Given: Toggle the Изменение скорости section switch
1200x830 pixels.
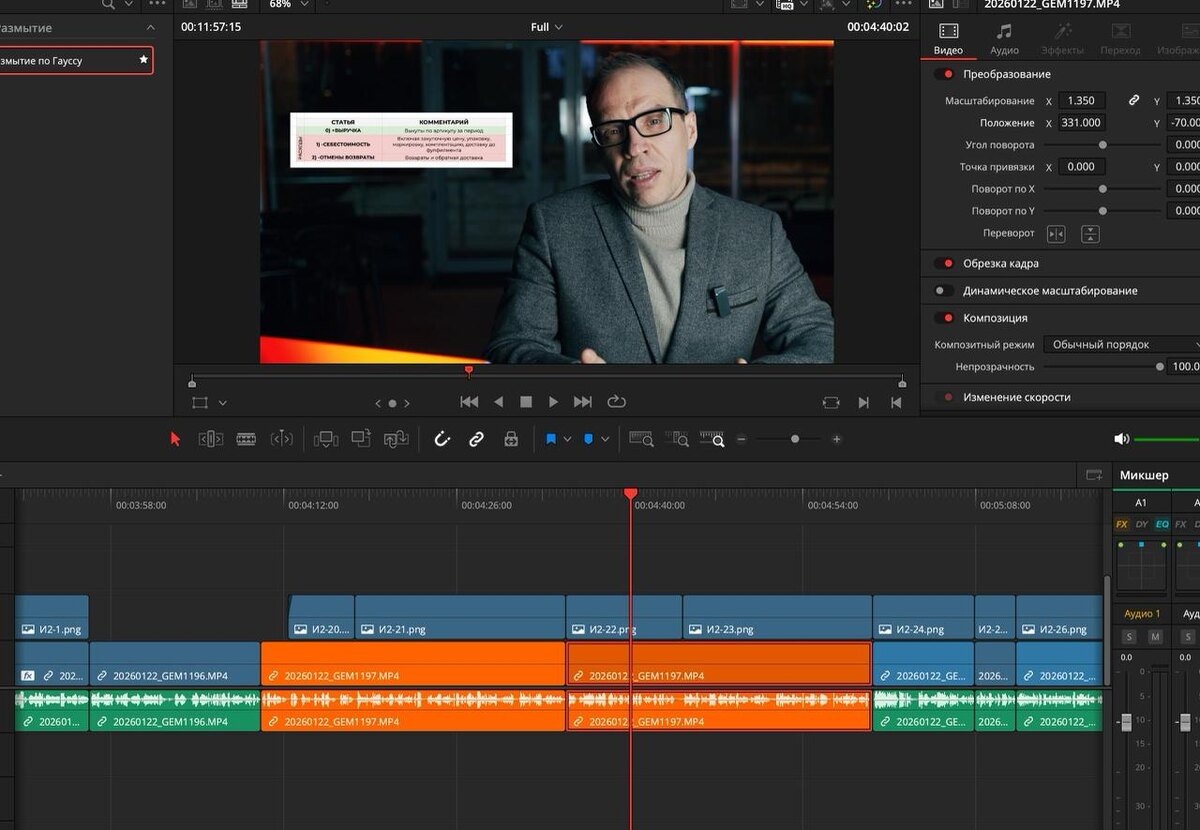Looking at the screenshot, I should click(x=943, y=397).
